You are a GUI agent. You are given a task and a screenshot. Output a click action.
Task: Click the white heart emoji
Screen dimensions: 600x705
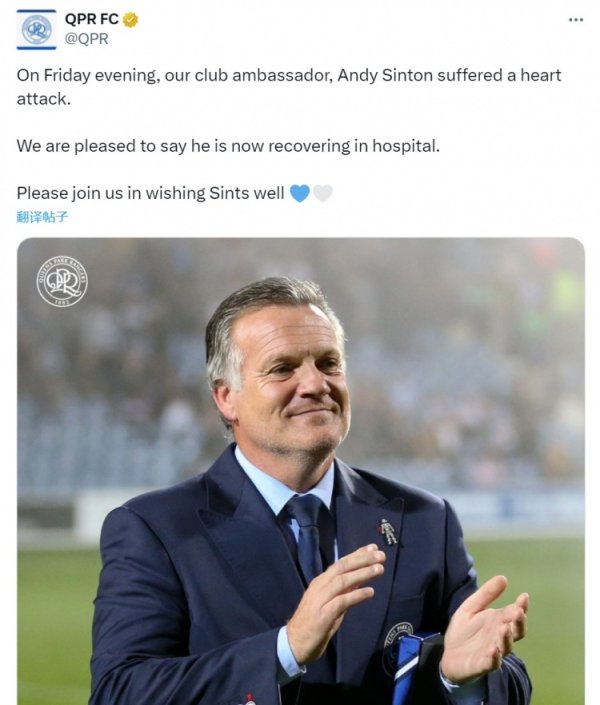[322, 193]
